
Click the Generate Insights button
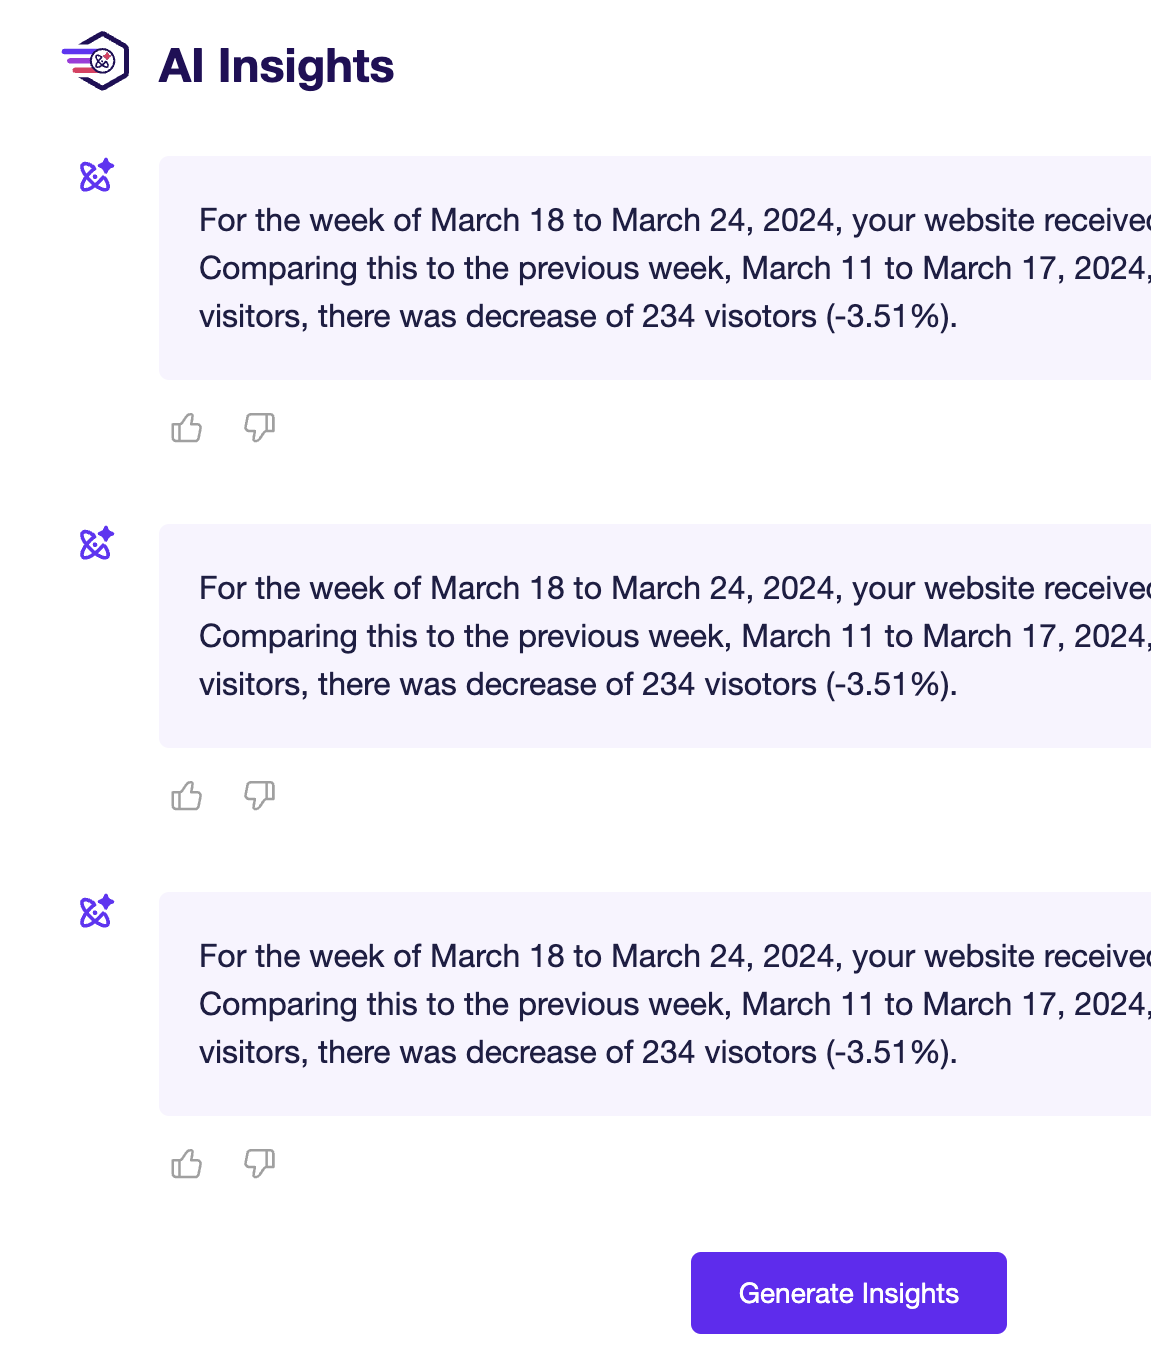(848, 1293)
